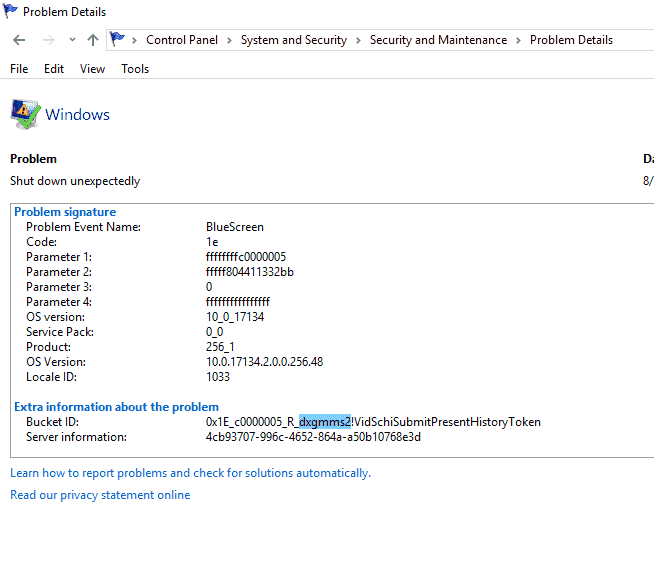
Task: Expand chevron before Control Panel breadcrumb
Action: (x=134, y=40)
